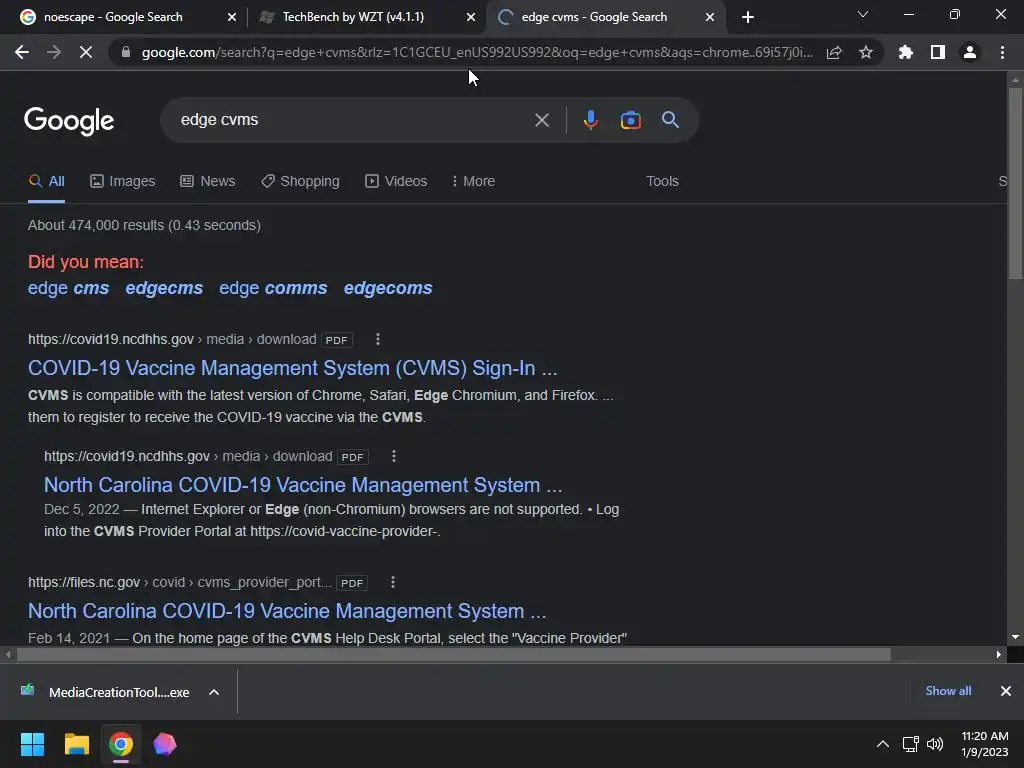
Task: Select the Shopping search filter
Action: (x=300, y=182)
